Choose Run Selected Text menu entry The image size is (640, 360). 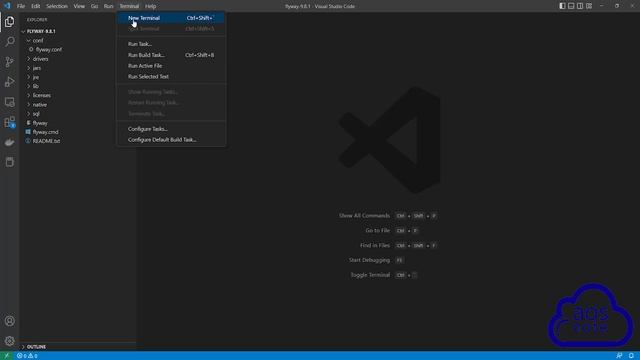click(171, 76)
